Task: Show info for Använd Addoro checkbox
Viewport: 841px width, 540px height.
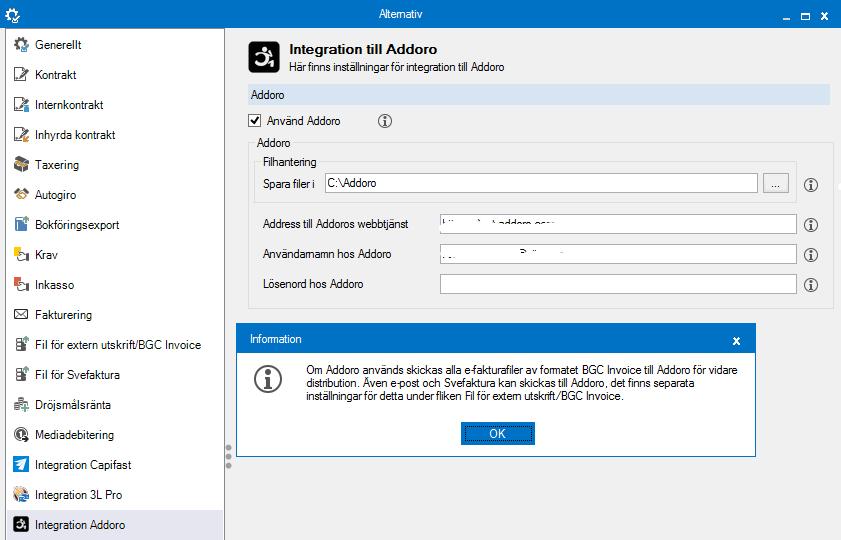Action: [x=385, y=121]
